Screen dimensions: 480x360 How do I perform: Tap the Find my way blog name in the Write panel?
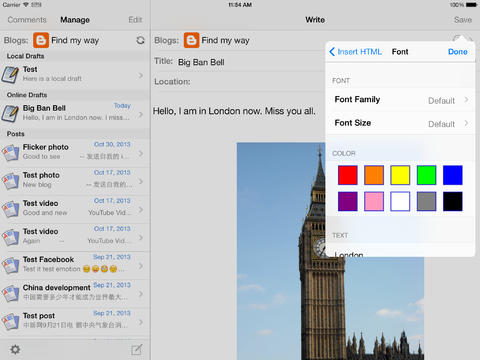225,40
